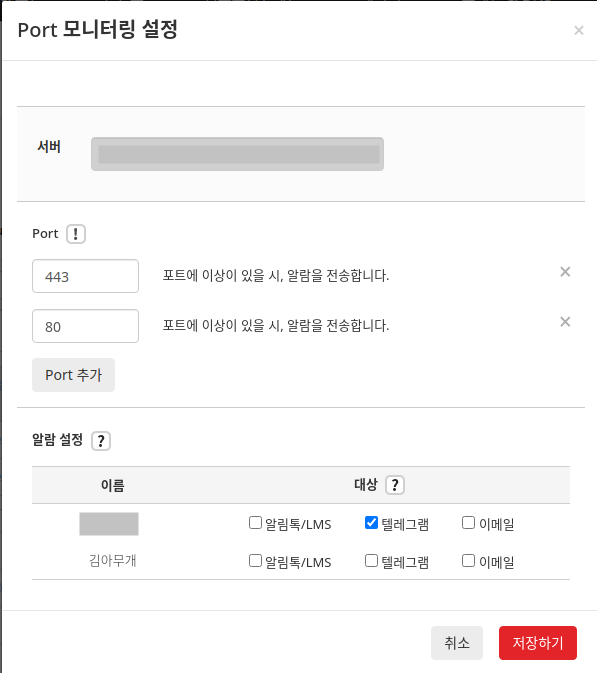Image resolution: width=597 pixels, height=673 pixels.
Task: Enable 알림톡/LMS for the first user
Action: coord(255,523)
